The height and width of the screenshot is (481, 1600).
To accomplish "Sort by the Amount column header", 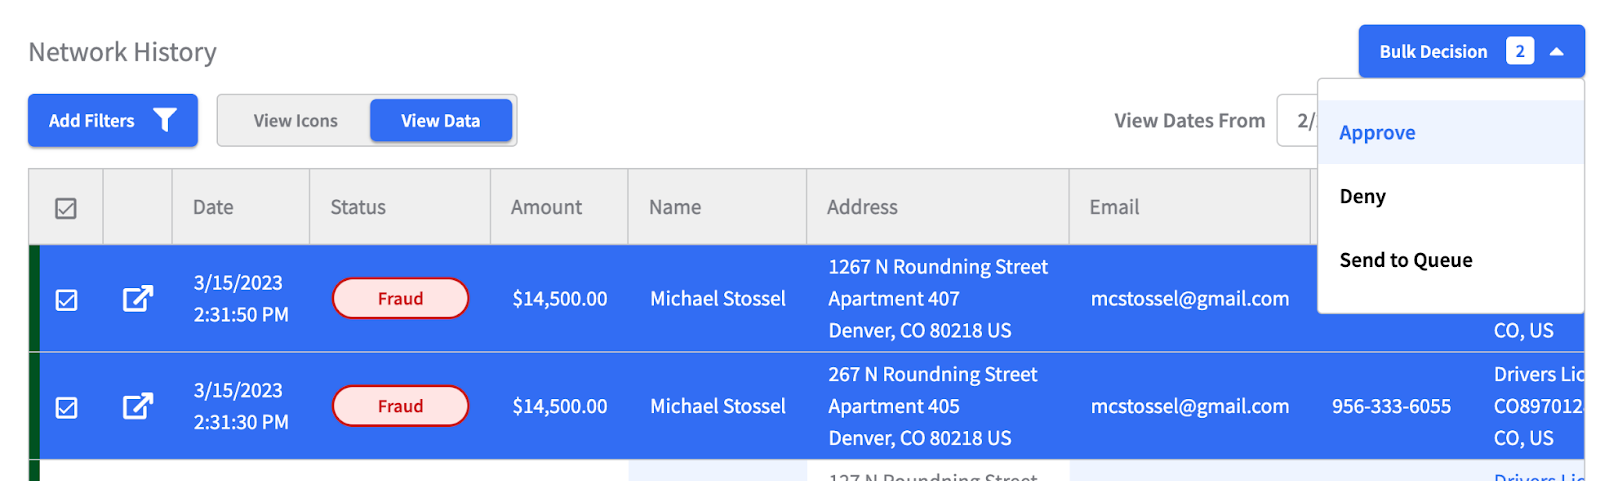I will tap(546, 207).
